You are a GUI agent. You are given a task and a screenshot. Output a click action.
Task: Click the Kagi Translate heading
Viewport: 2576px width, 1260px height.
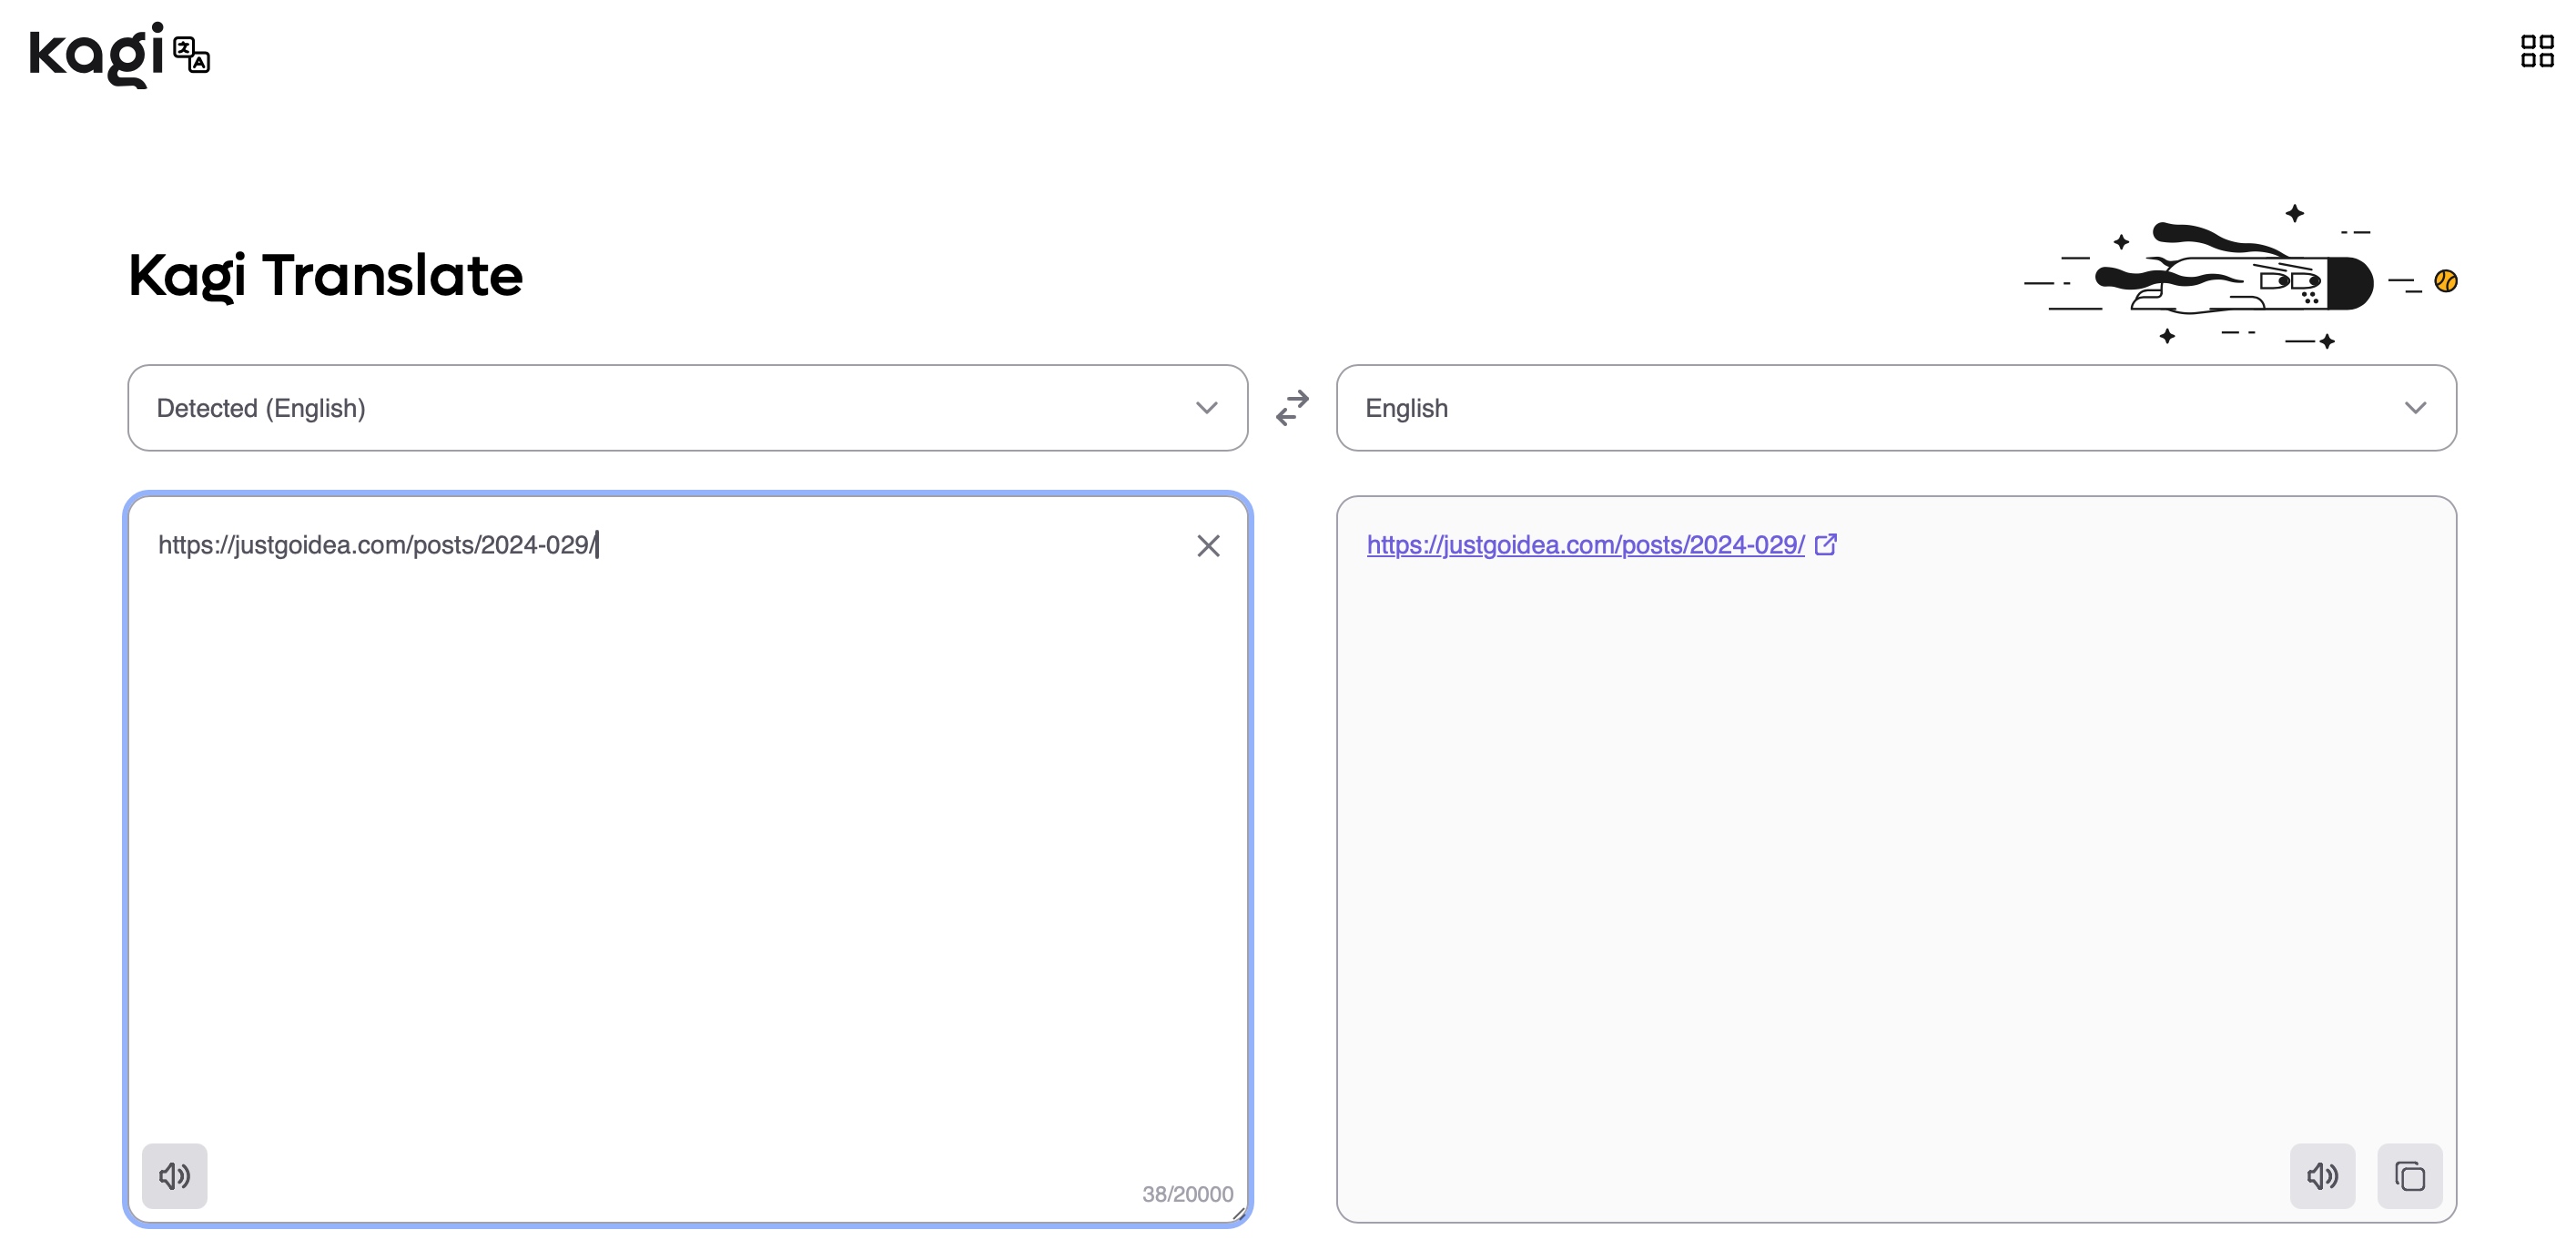pos(326,276)
